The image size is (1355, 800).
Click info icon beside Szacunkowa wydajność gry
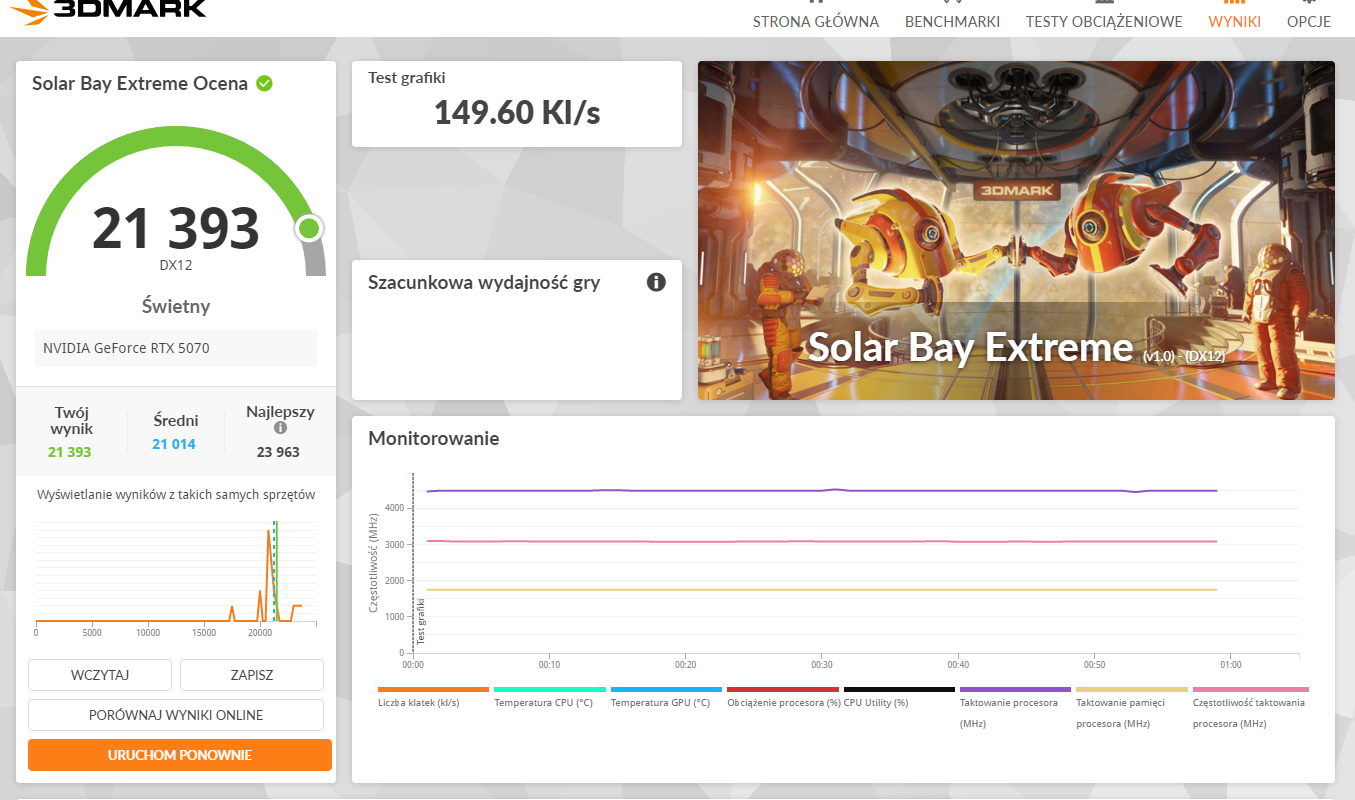pyautogui.click(x=656, y=282)
